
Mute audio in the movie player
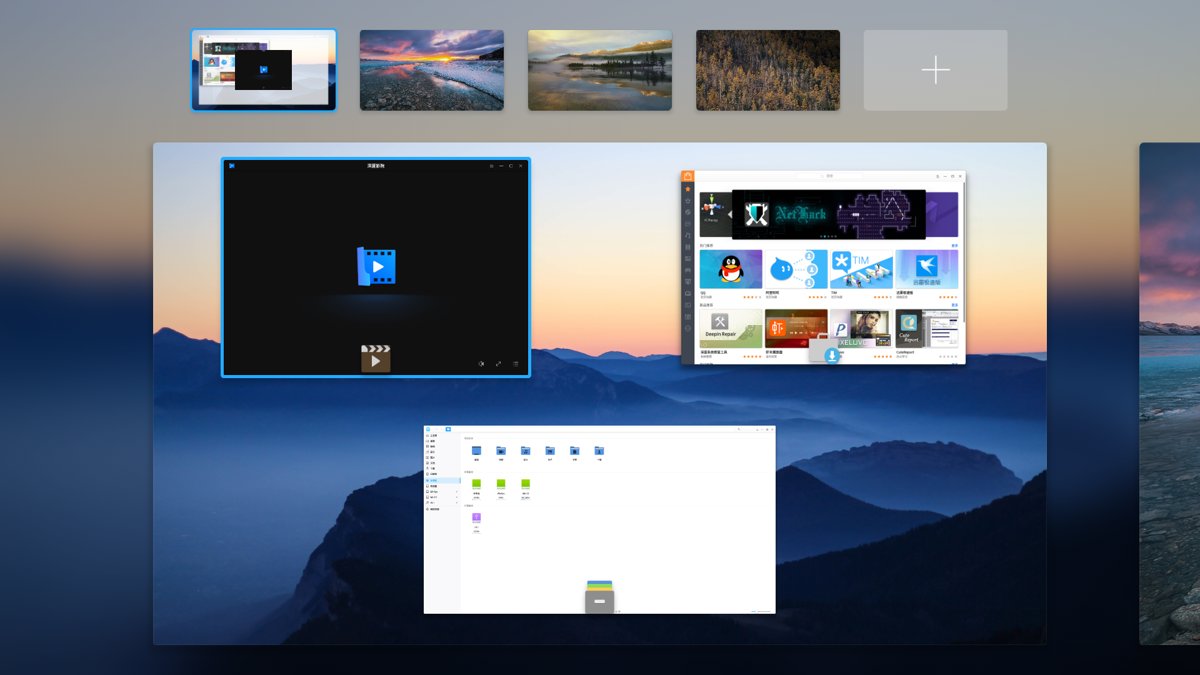(481, 364)
